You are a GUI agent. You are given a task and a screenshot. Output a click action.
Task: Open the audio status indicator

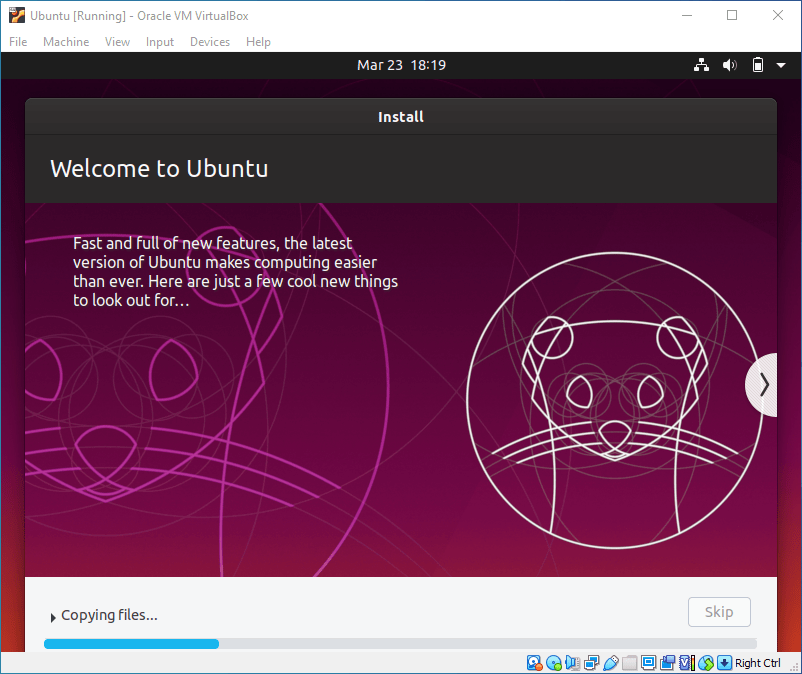[x=573, y=663]
